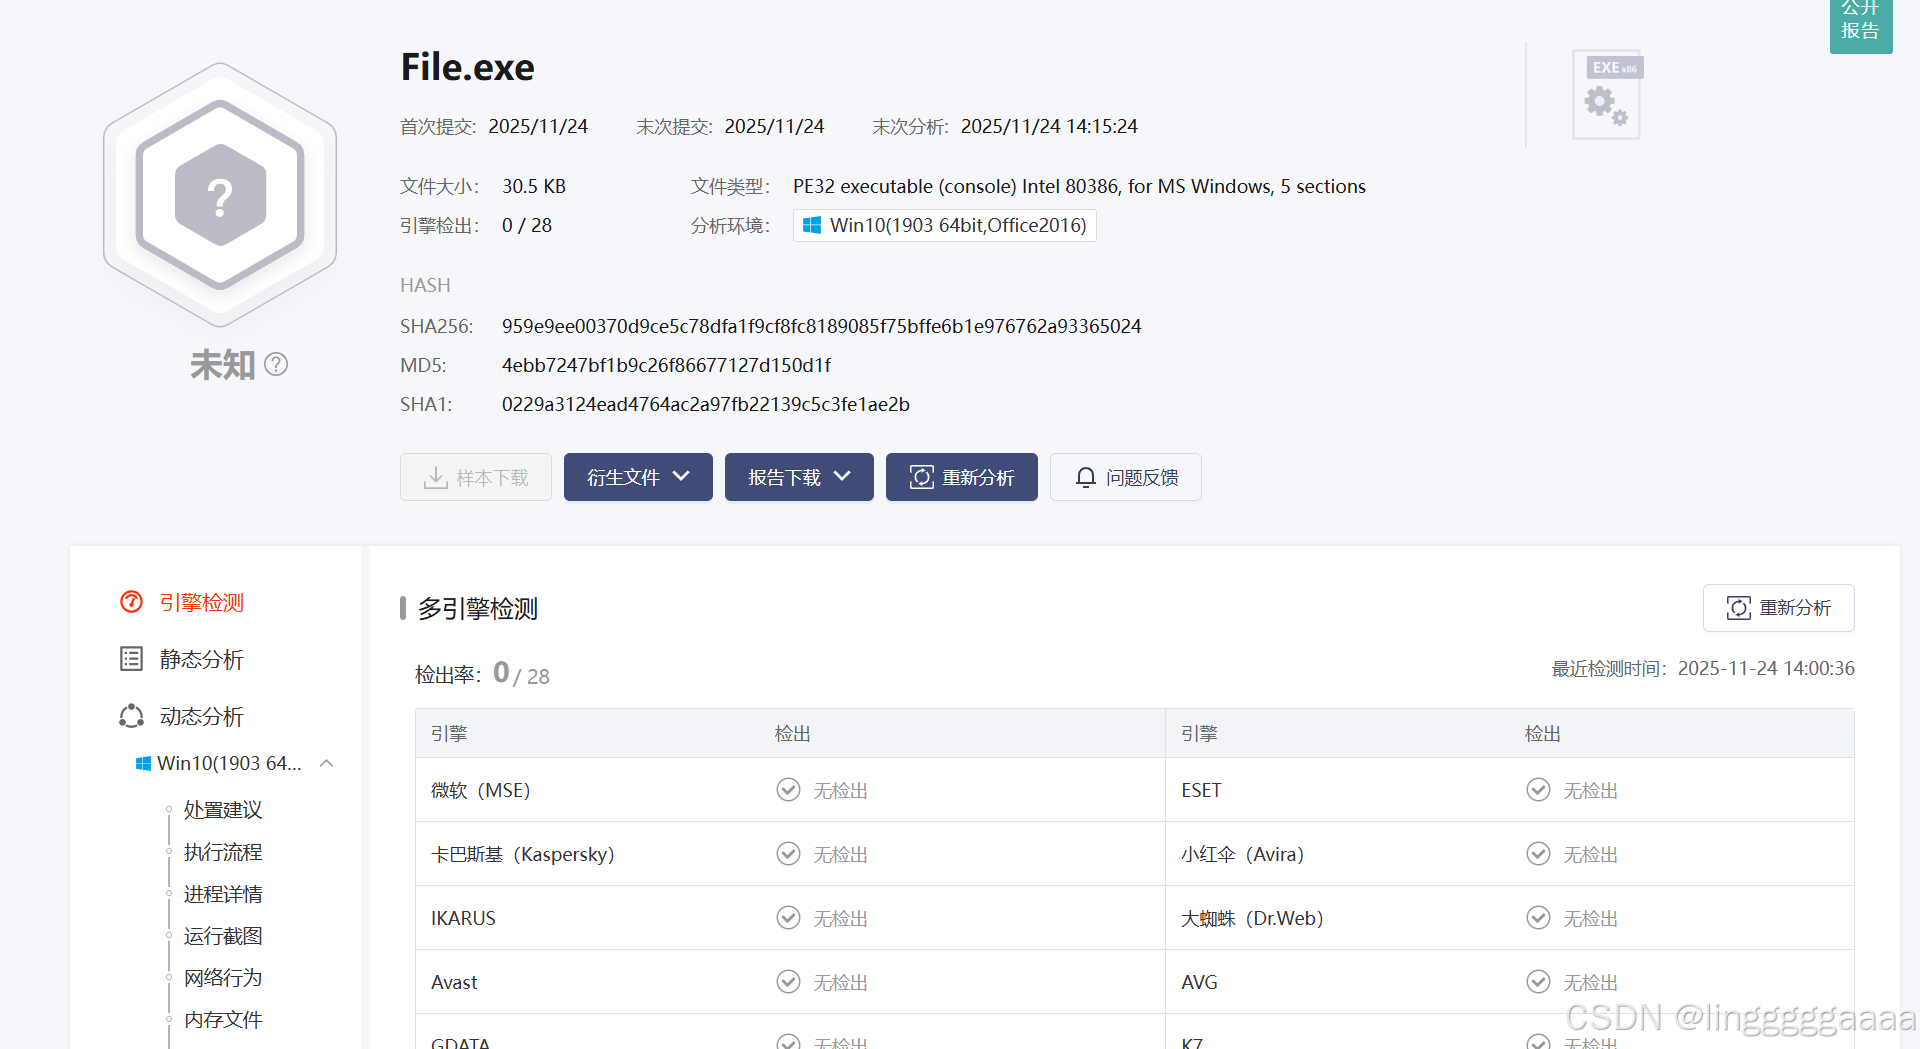1920x1049 pixels.
Task: Open the 处置建议 tree item
Action: tap(223, 810)
